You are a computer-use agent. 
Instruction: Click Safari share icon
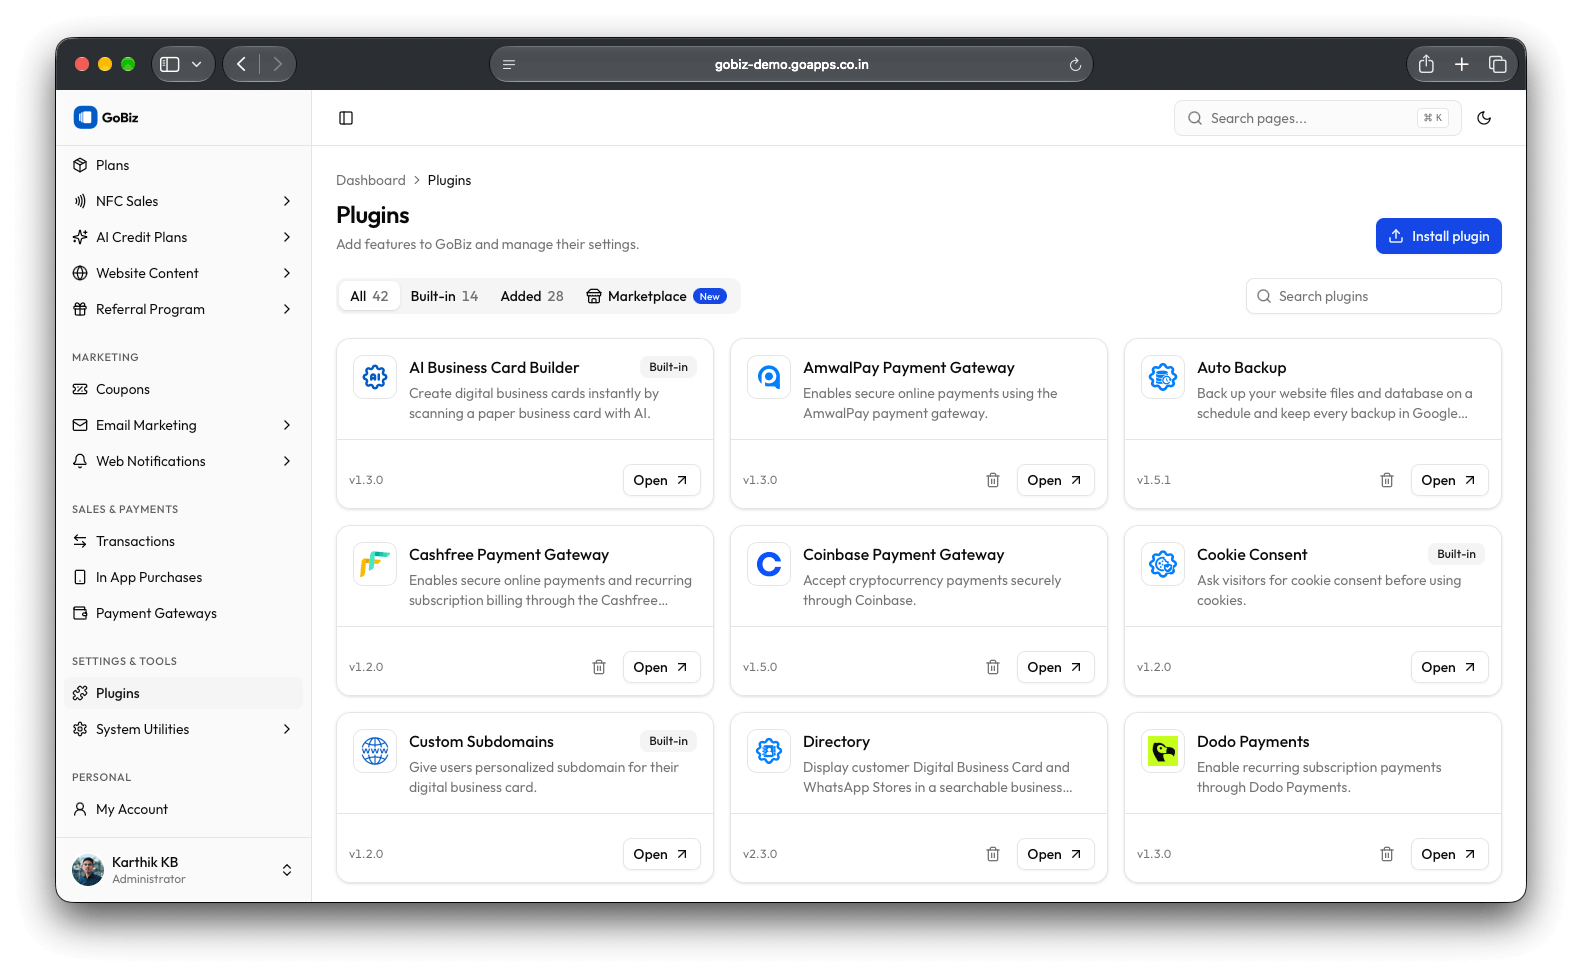tap(1426, 64)
